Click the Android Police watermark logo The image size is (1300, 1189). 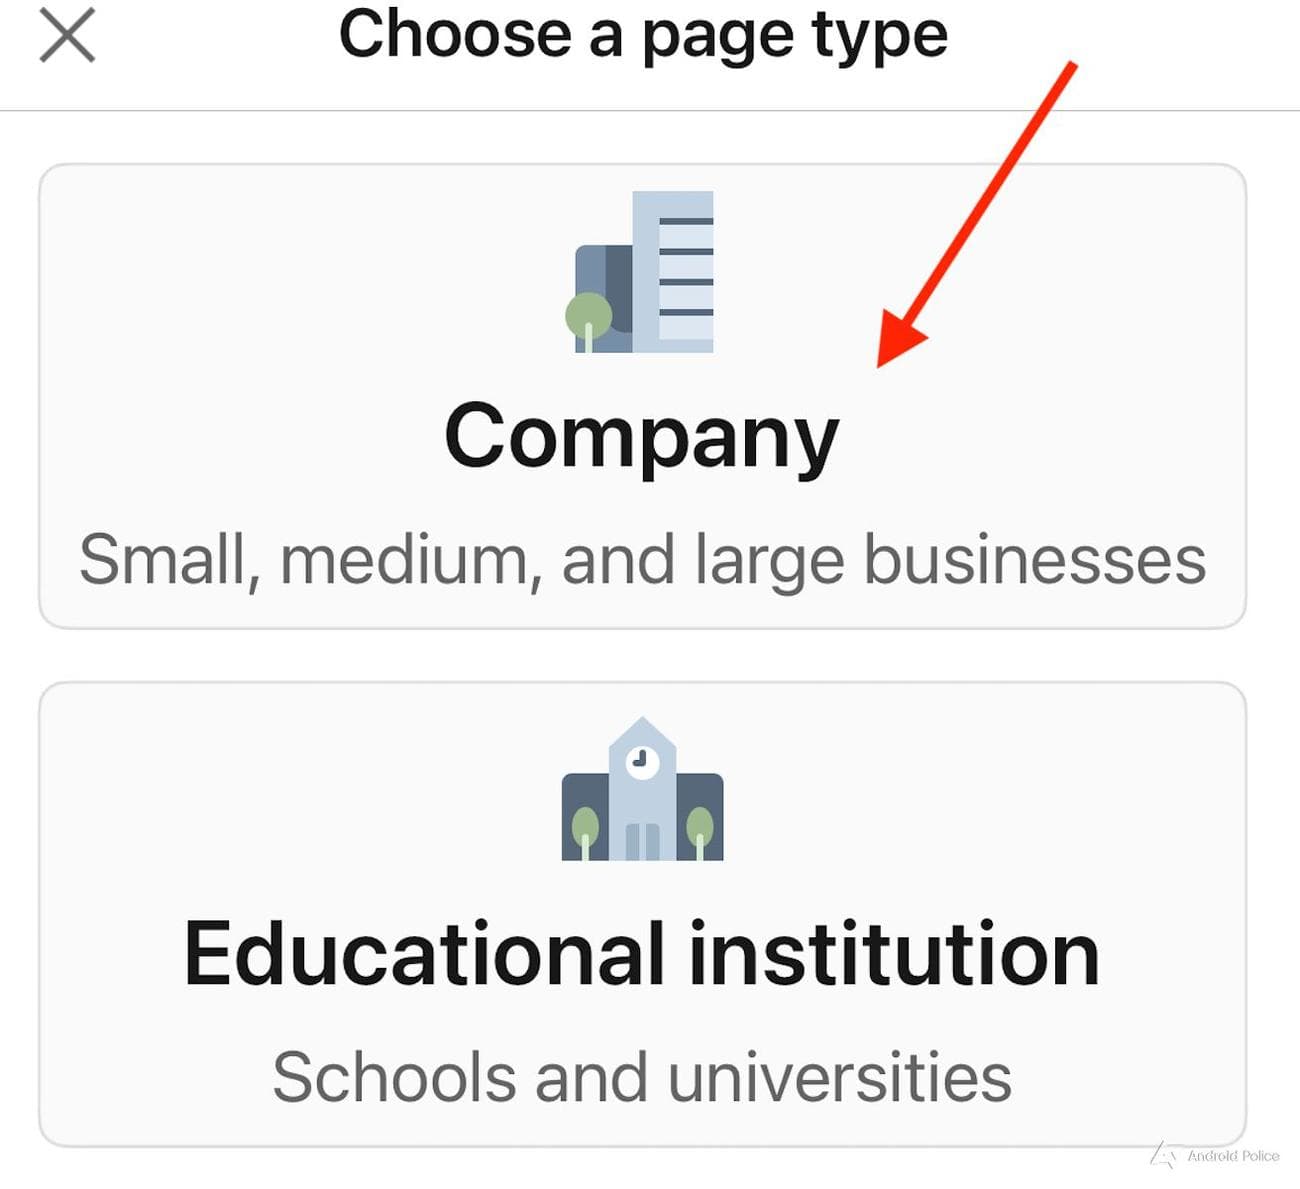[x=1163, y=1155]
